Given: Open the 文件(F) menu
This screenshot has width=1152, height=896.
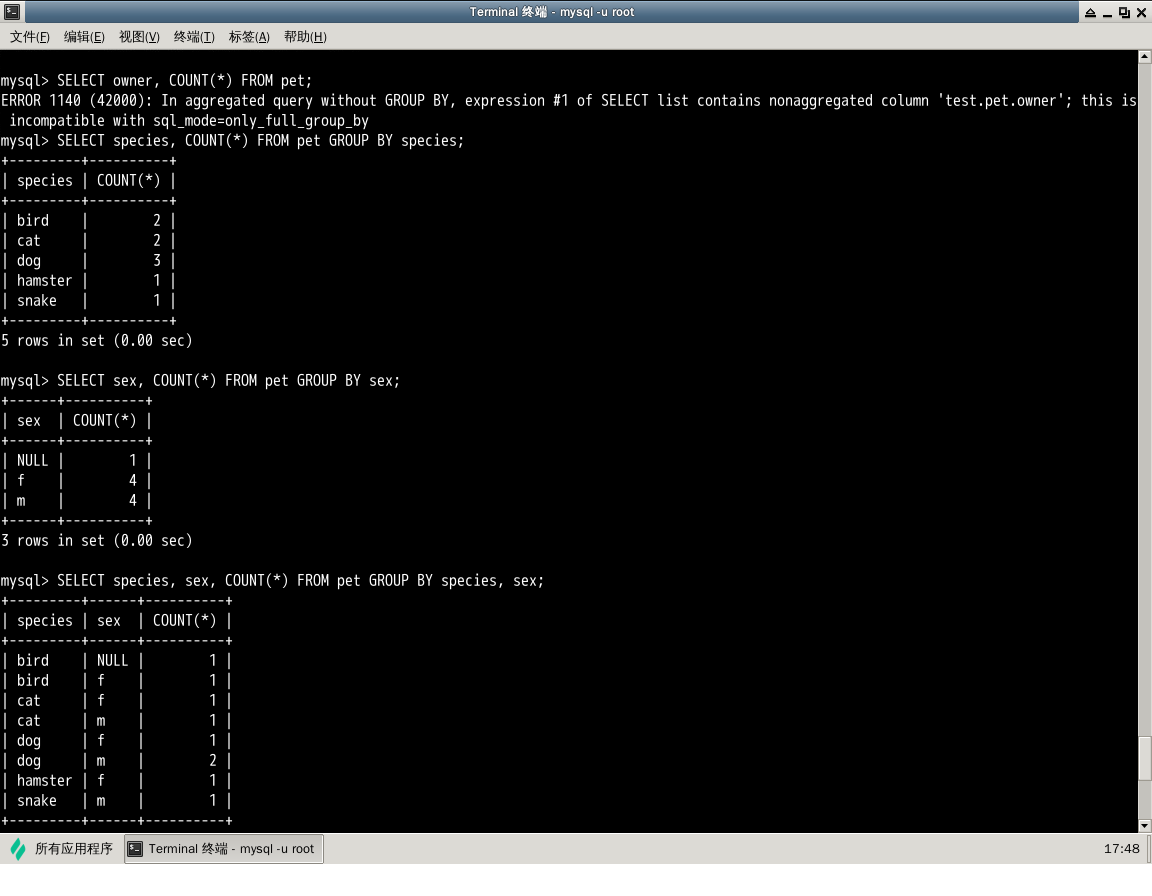Looking at the screenshot, I should [x=30, y=37].
